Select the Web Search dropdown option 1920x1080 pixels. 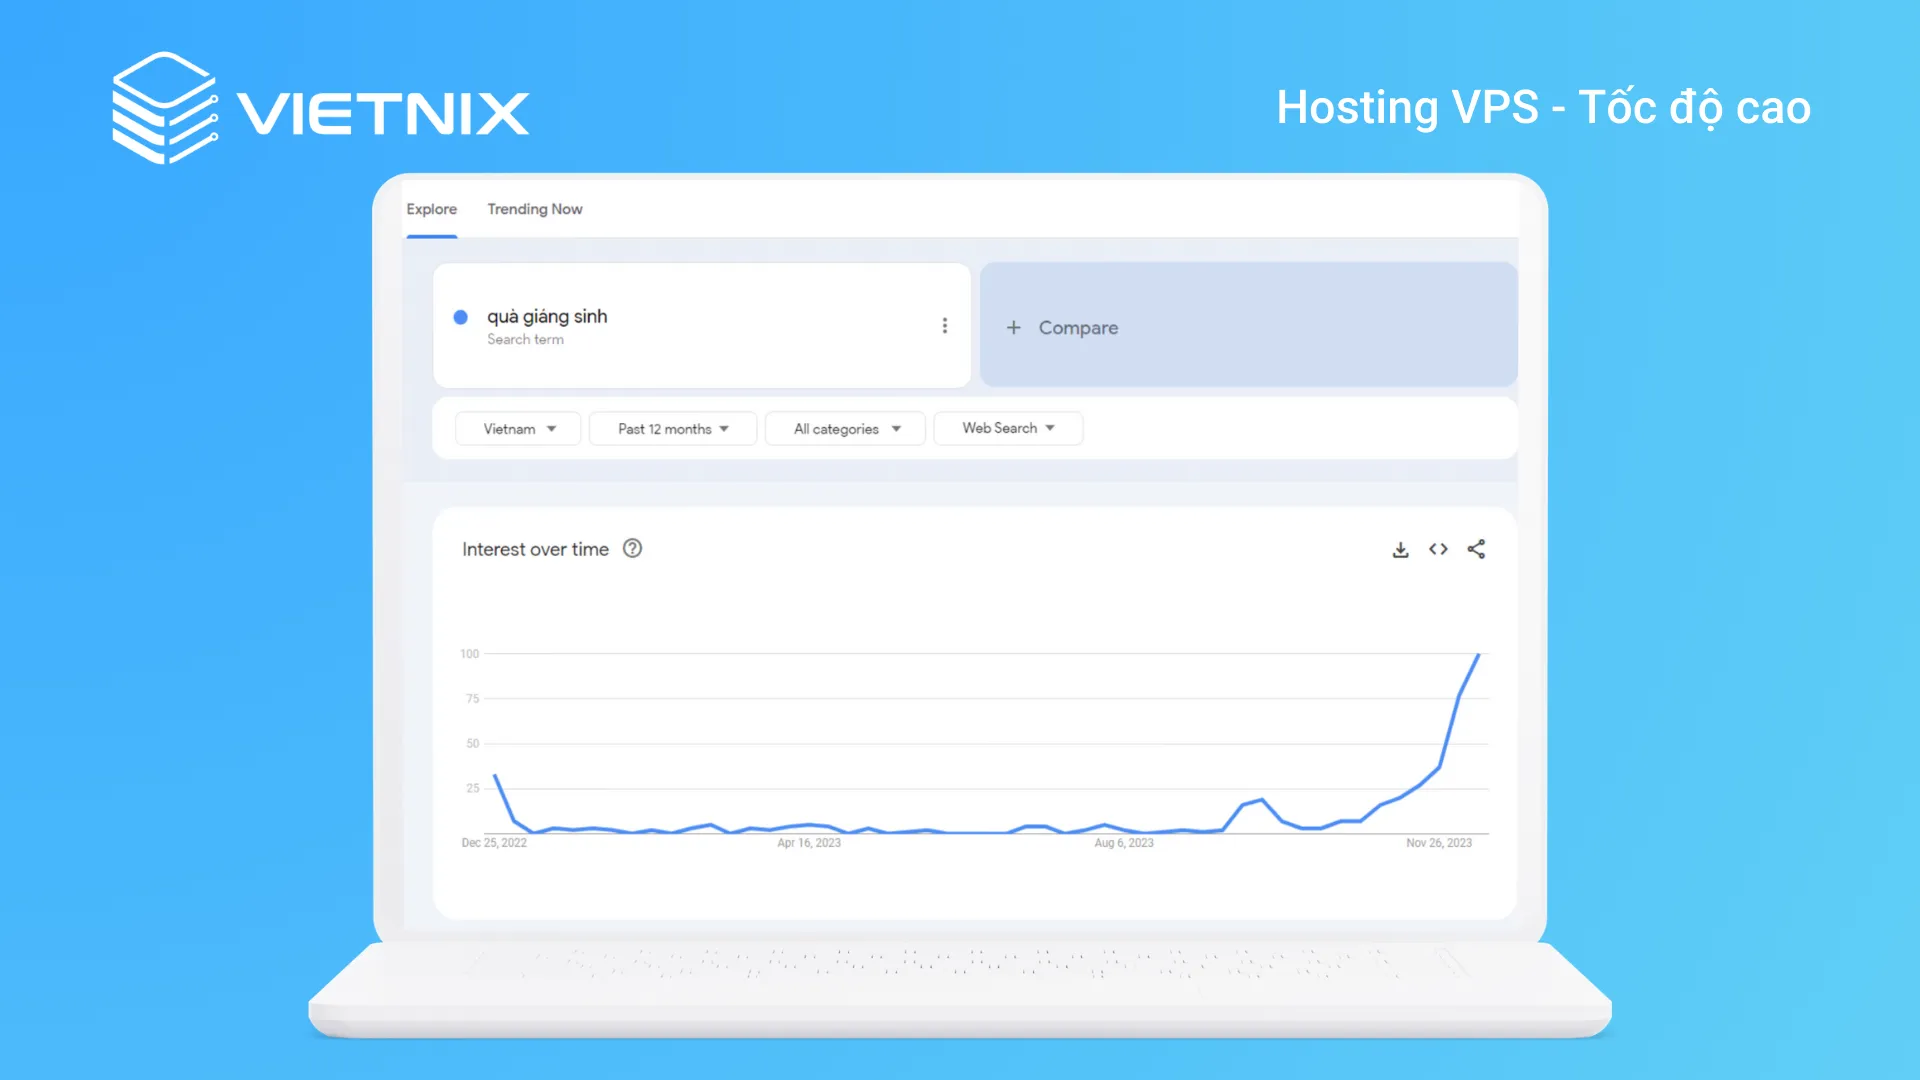1005,427
